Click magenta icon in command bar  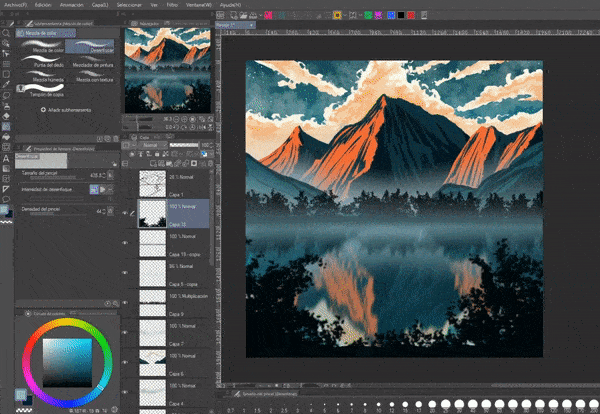point(378,15)
